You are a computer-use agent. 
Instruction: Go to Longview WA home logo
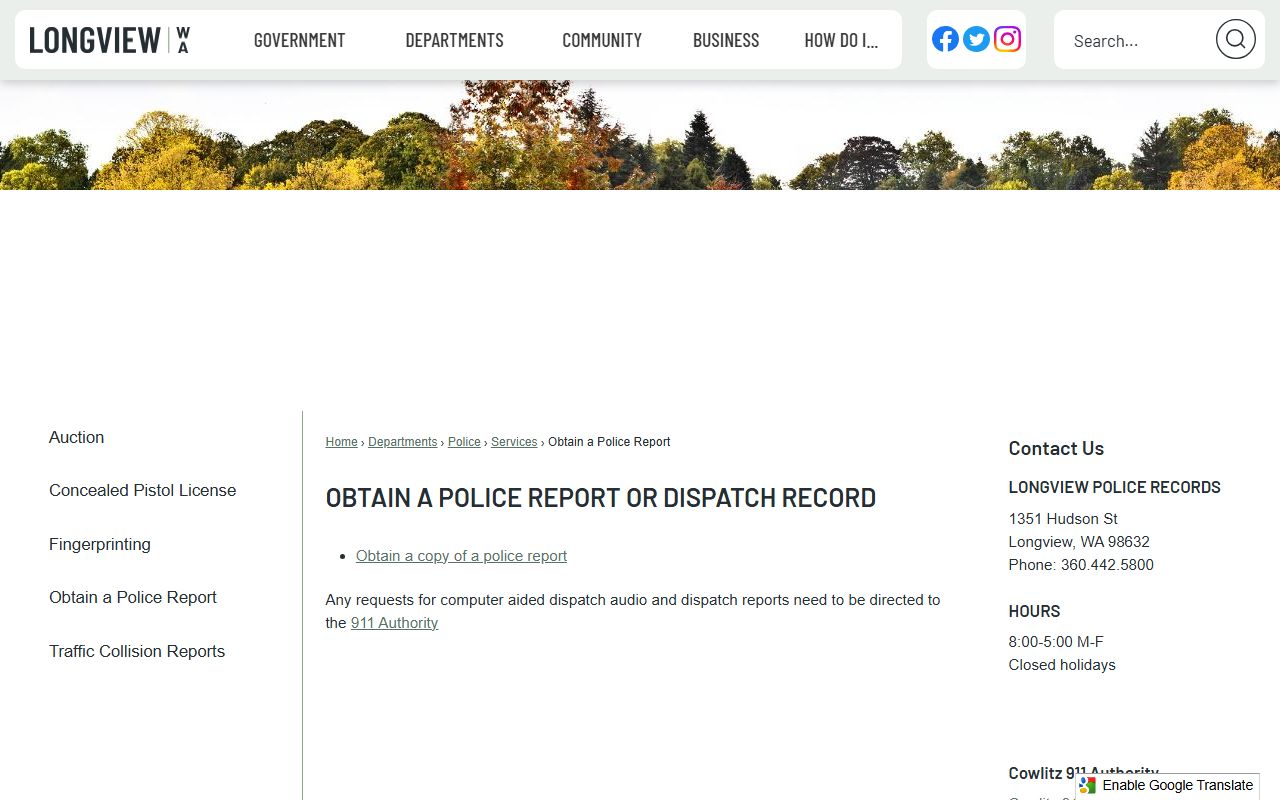point(109,40)
